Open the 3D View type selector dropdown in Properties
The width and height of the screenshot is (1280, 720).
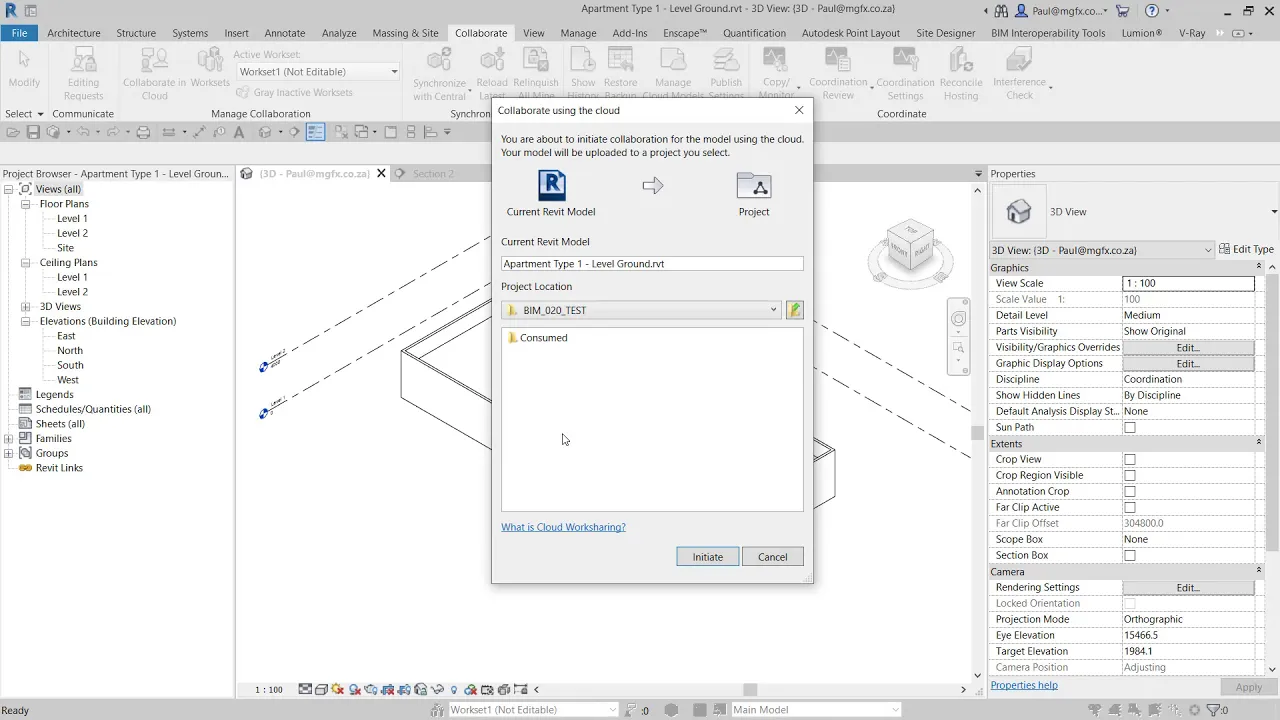tap(1101, 250)
